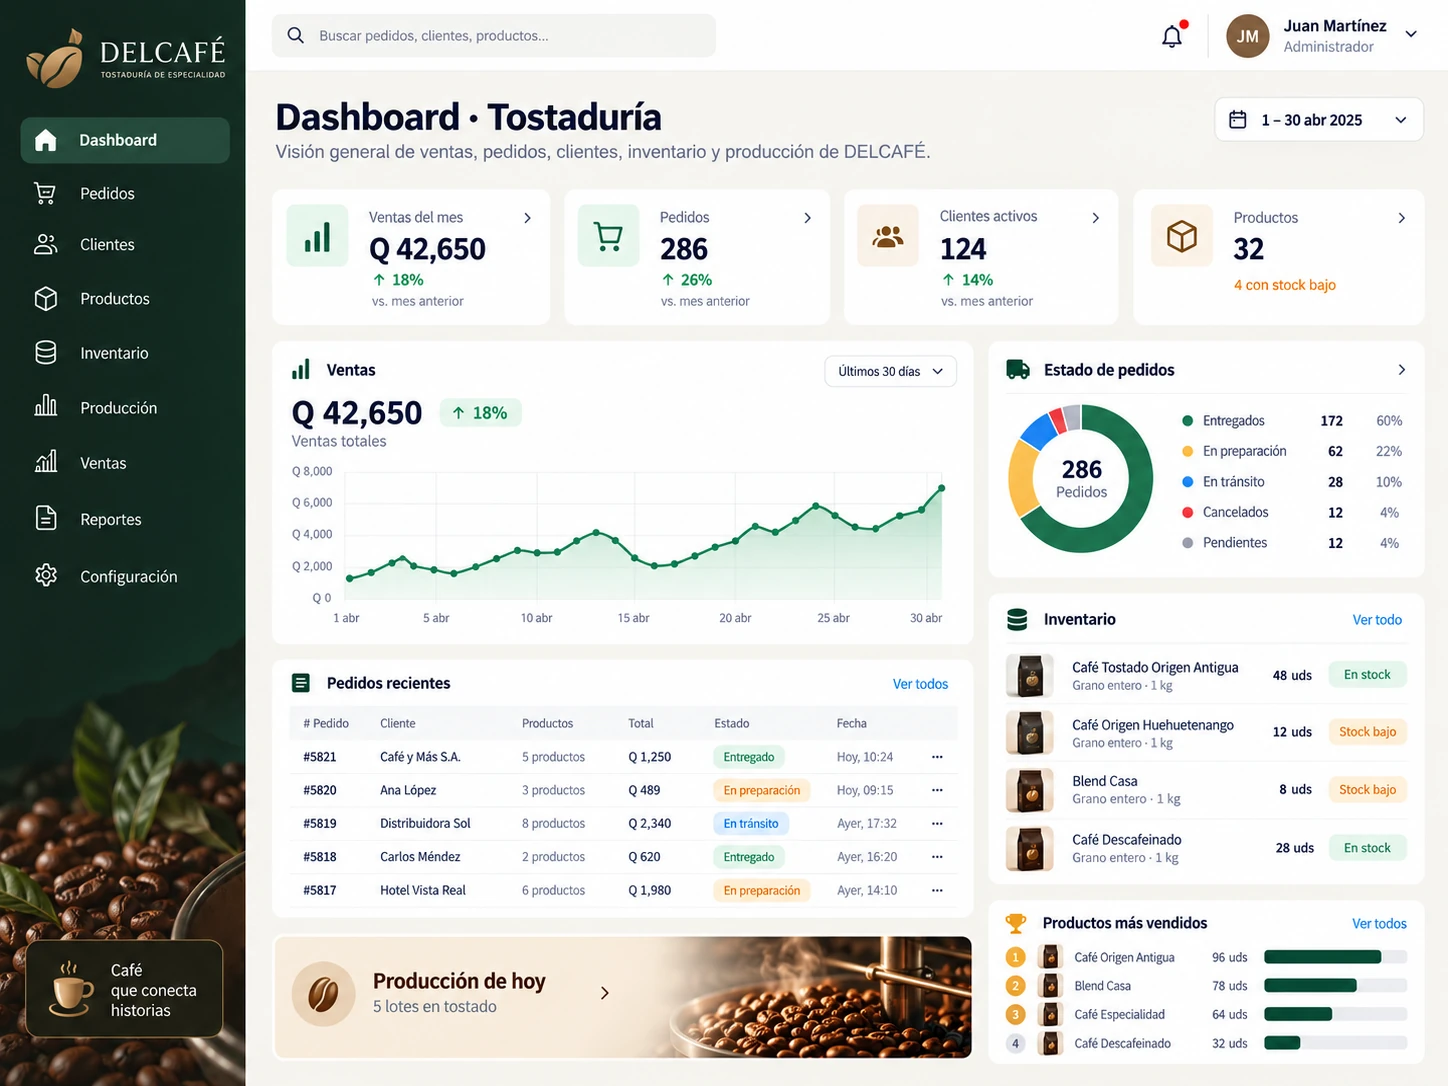Expand the Ventas del mes card arrow
This screenshot has height=1086, width=1448.
tap(528, 218)
